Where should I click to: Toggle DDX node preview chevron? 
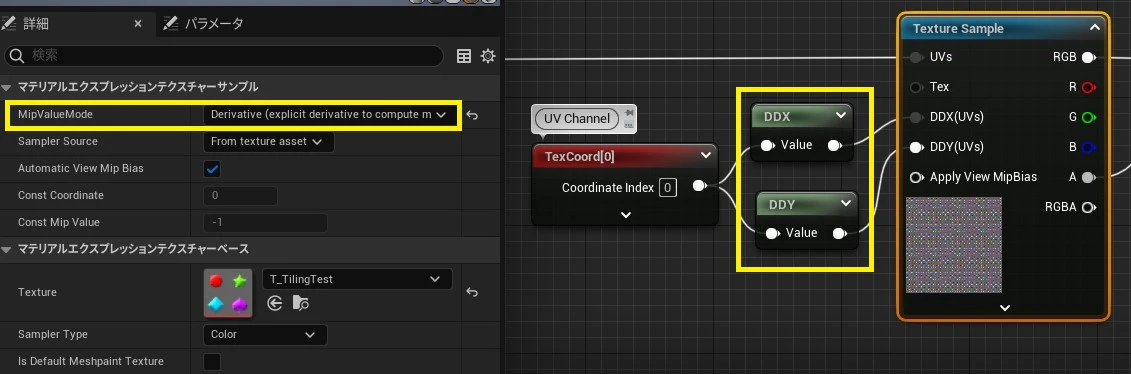tap(840, 115)
